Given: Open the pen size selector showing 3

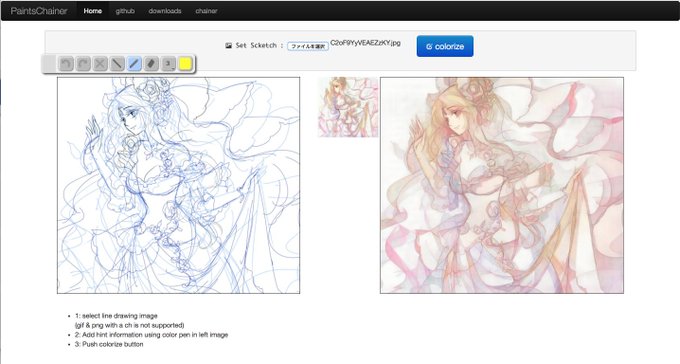Looking at the screenshot, I should pos(168,64).
